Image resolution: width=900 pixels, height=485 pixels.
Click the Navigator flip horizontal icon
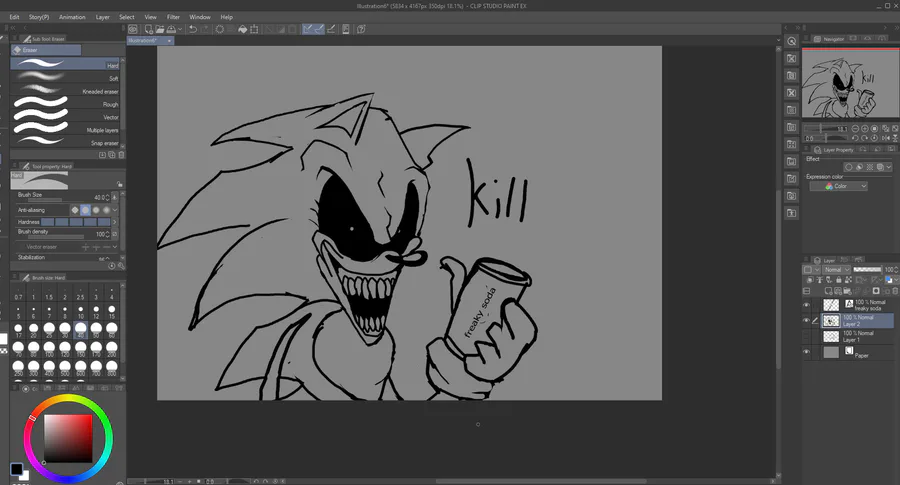(886, 138)
